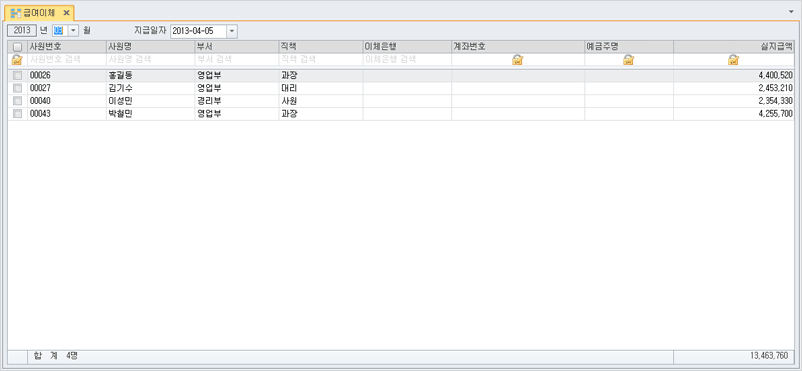
Task: Sort by the 예금주명 column header
Action: 629,47
